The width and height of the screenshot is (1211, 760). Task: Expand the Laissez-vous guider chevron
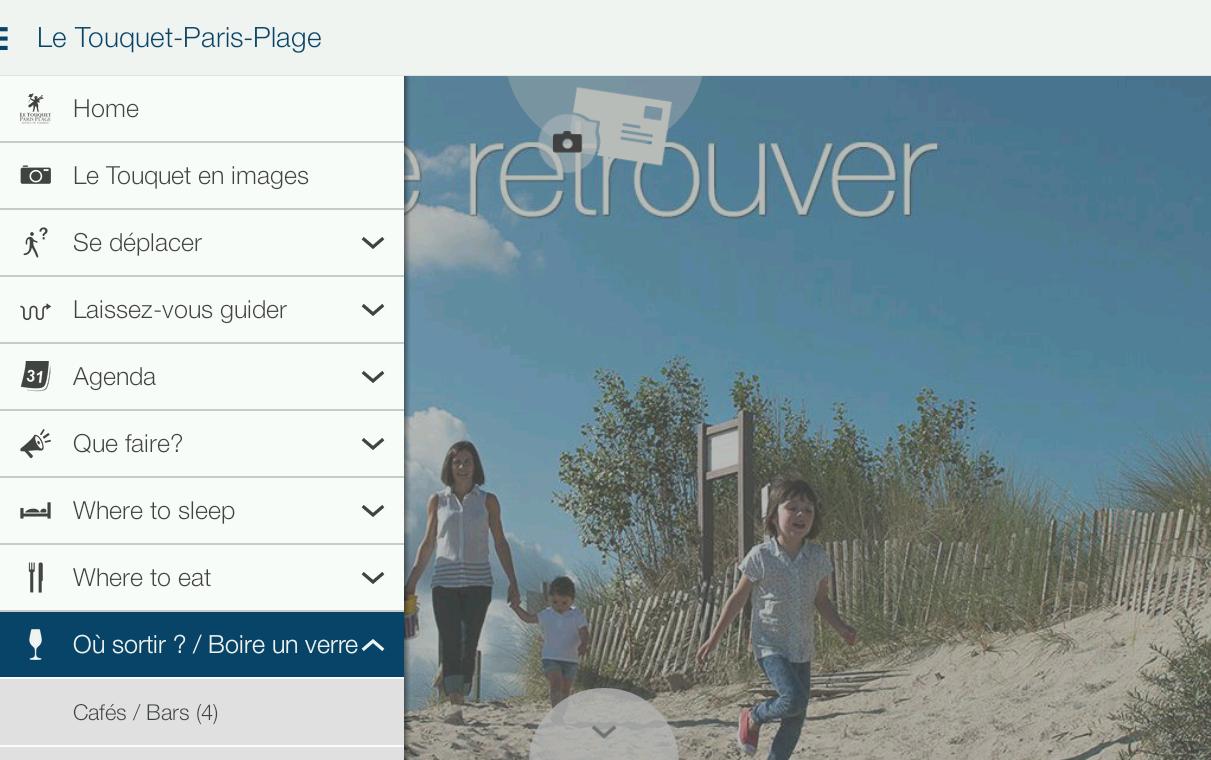(x=373, y=310)
